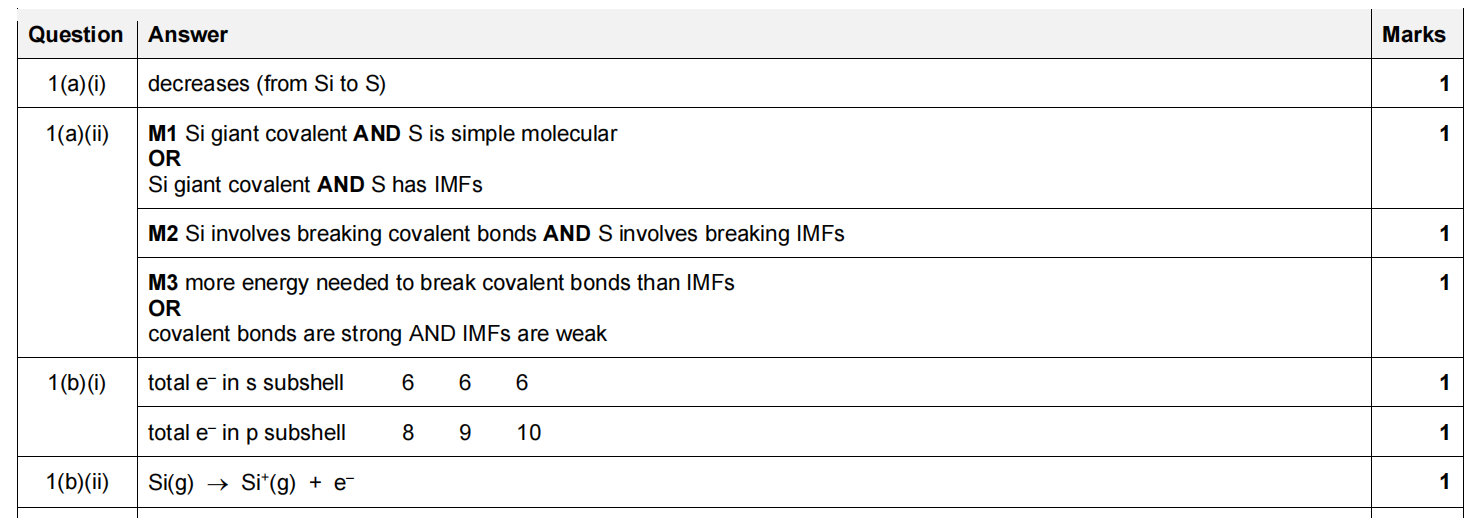Click the value 10 in the p subshell row
This screenshot has height=518, width=1472.
point(529,433)
